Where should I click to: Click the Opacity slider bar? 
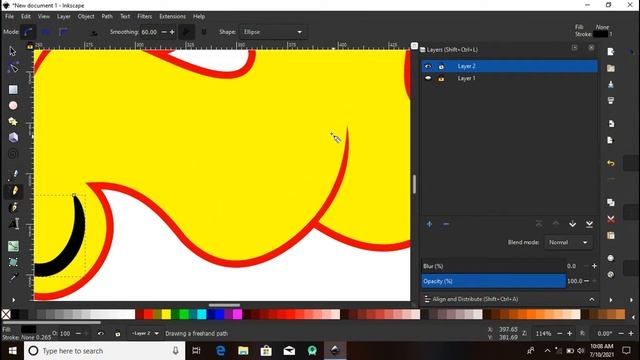[493, 281]
